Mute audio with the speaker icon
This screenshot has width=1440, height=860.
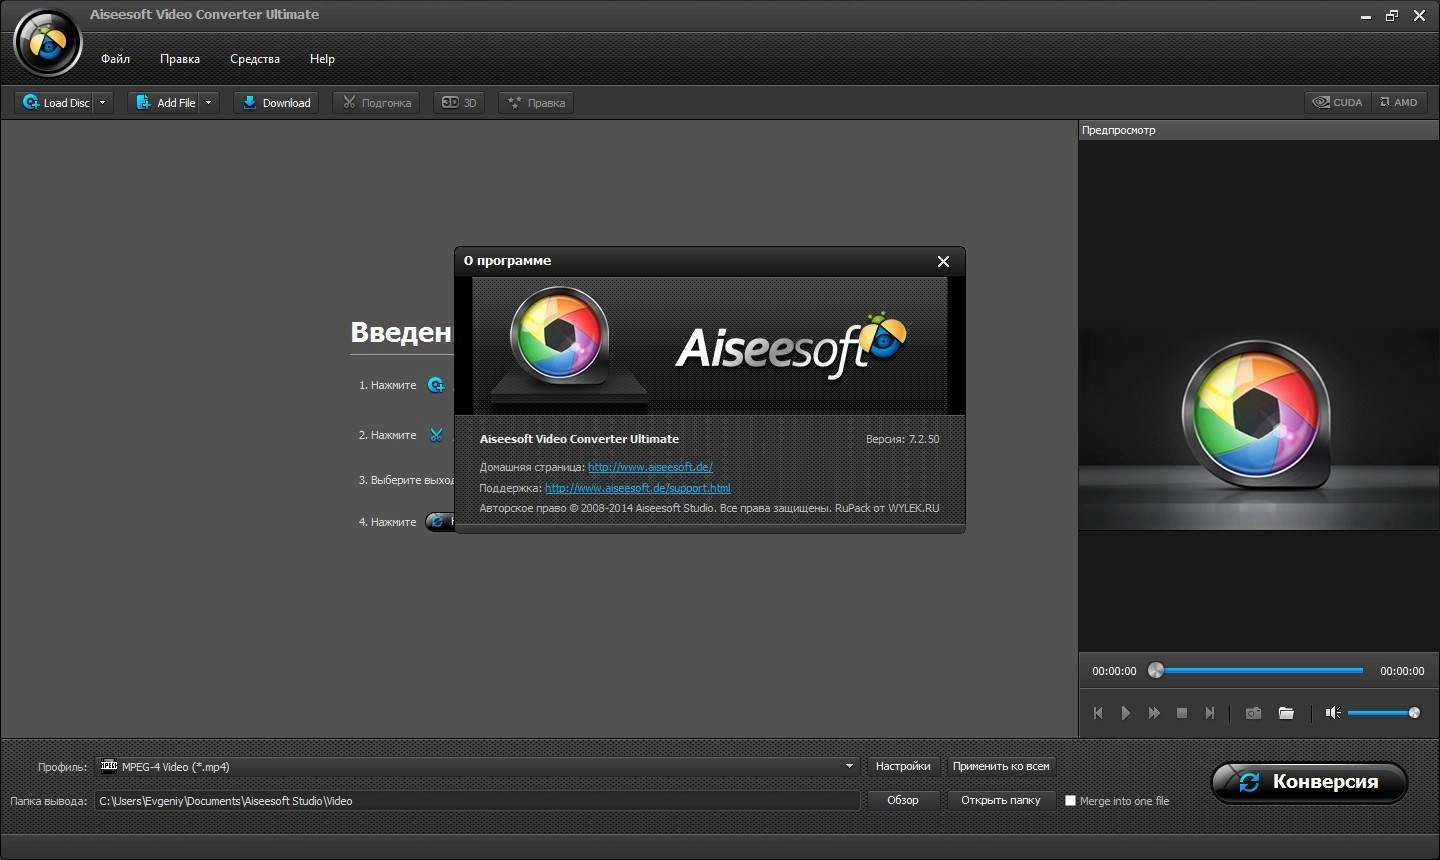click(x=1333, y=712)
